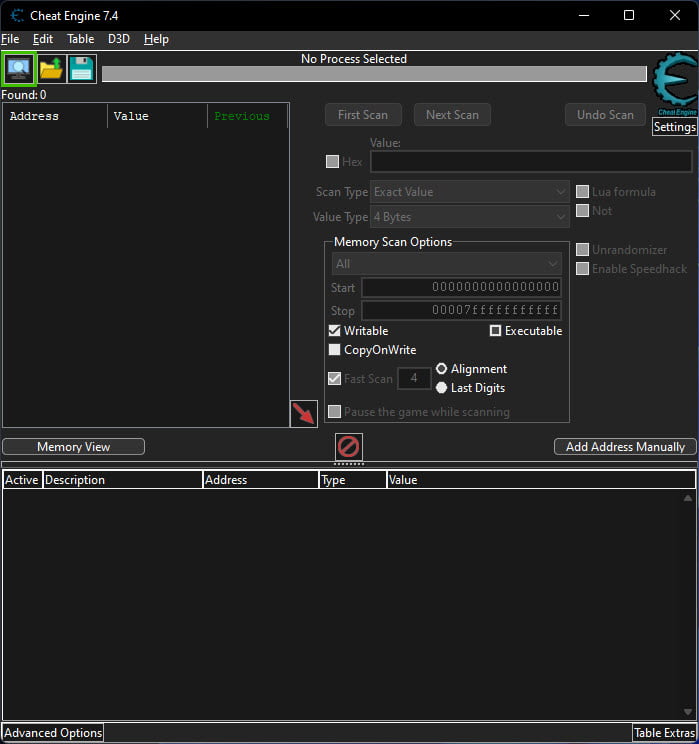Uncheck the Writable checkbox
Viewport: 699px width, 744px height.
(x=335, y=330)
